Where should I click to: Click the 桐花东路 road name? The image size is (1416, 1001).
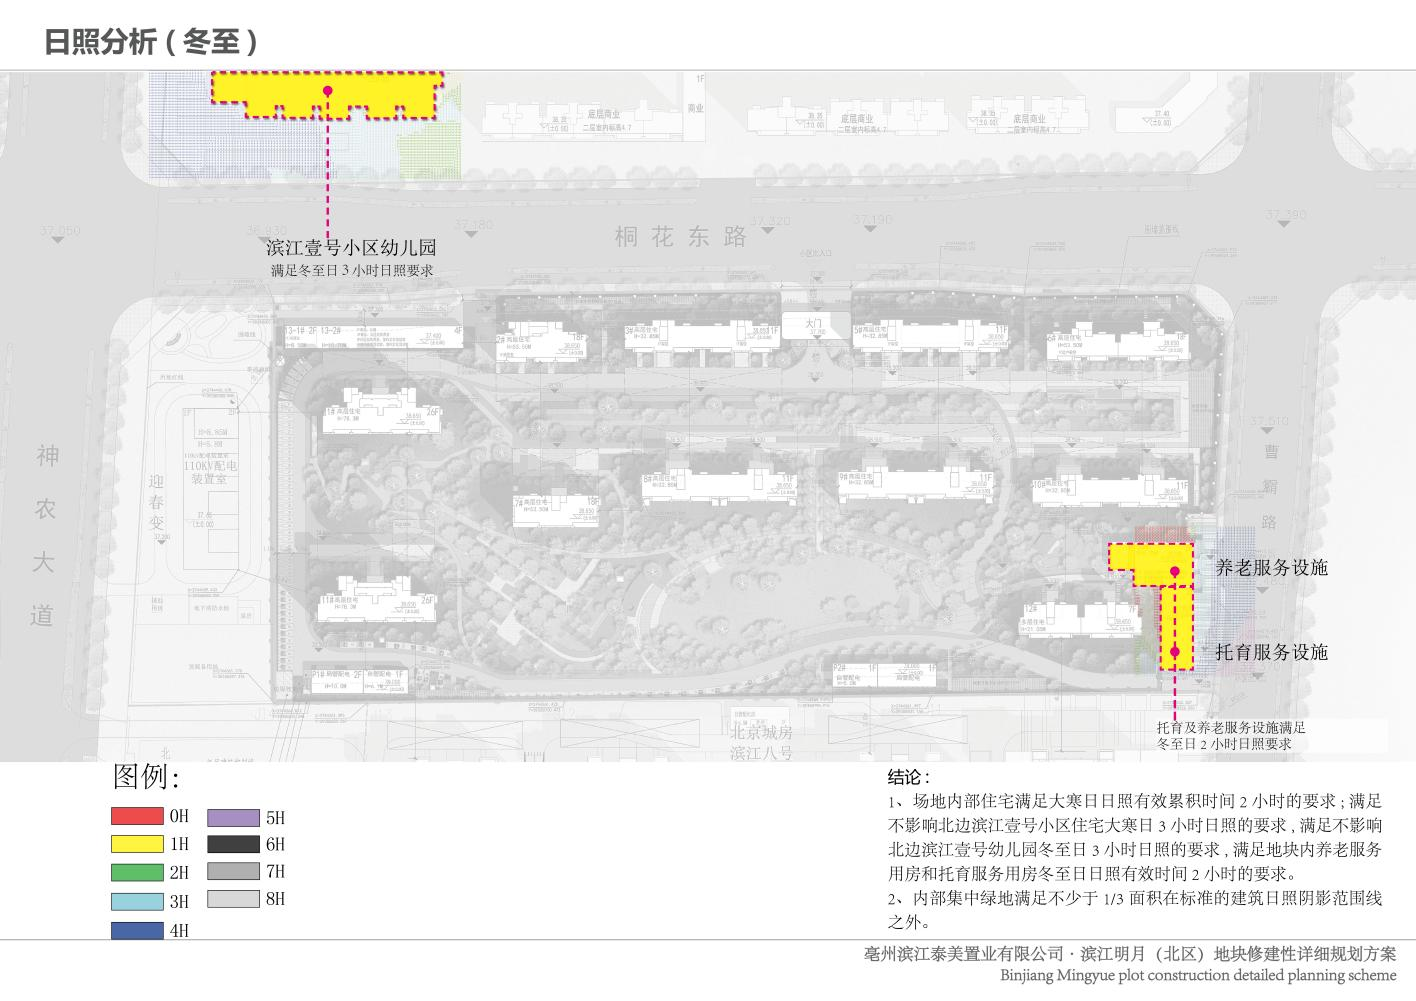681,237
